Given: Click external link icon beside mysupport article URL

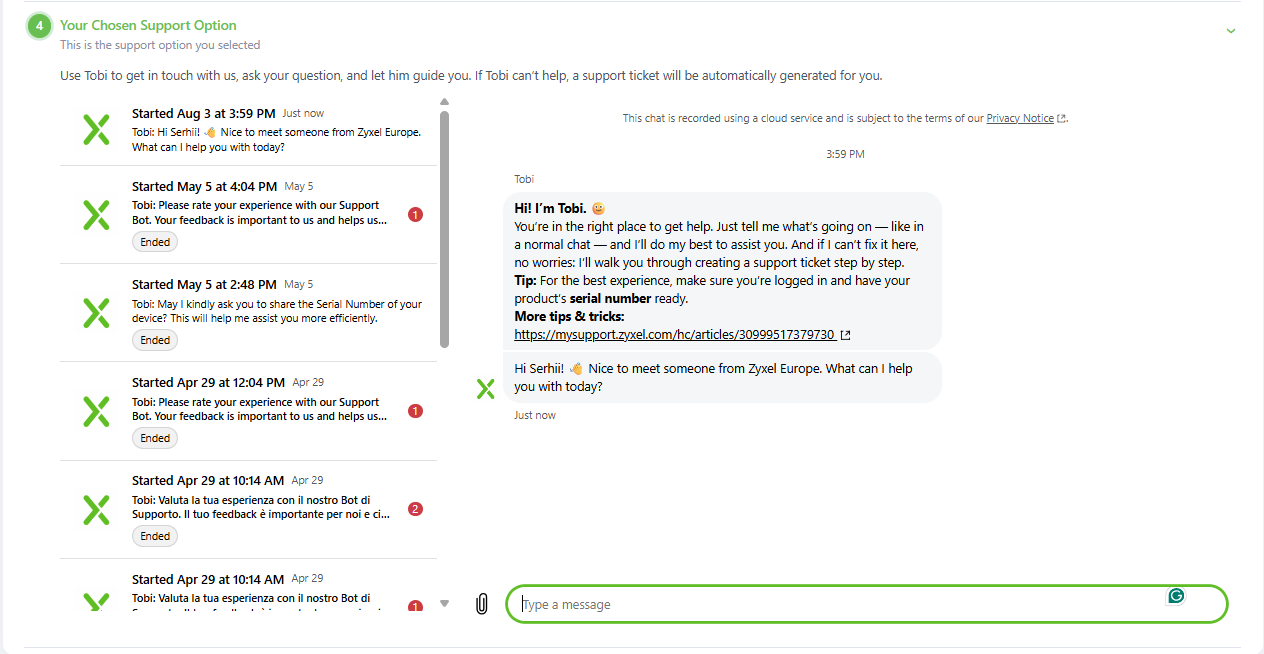Looking at the screenshot, I should coord(846,335).
